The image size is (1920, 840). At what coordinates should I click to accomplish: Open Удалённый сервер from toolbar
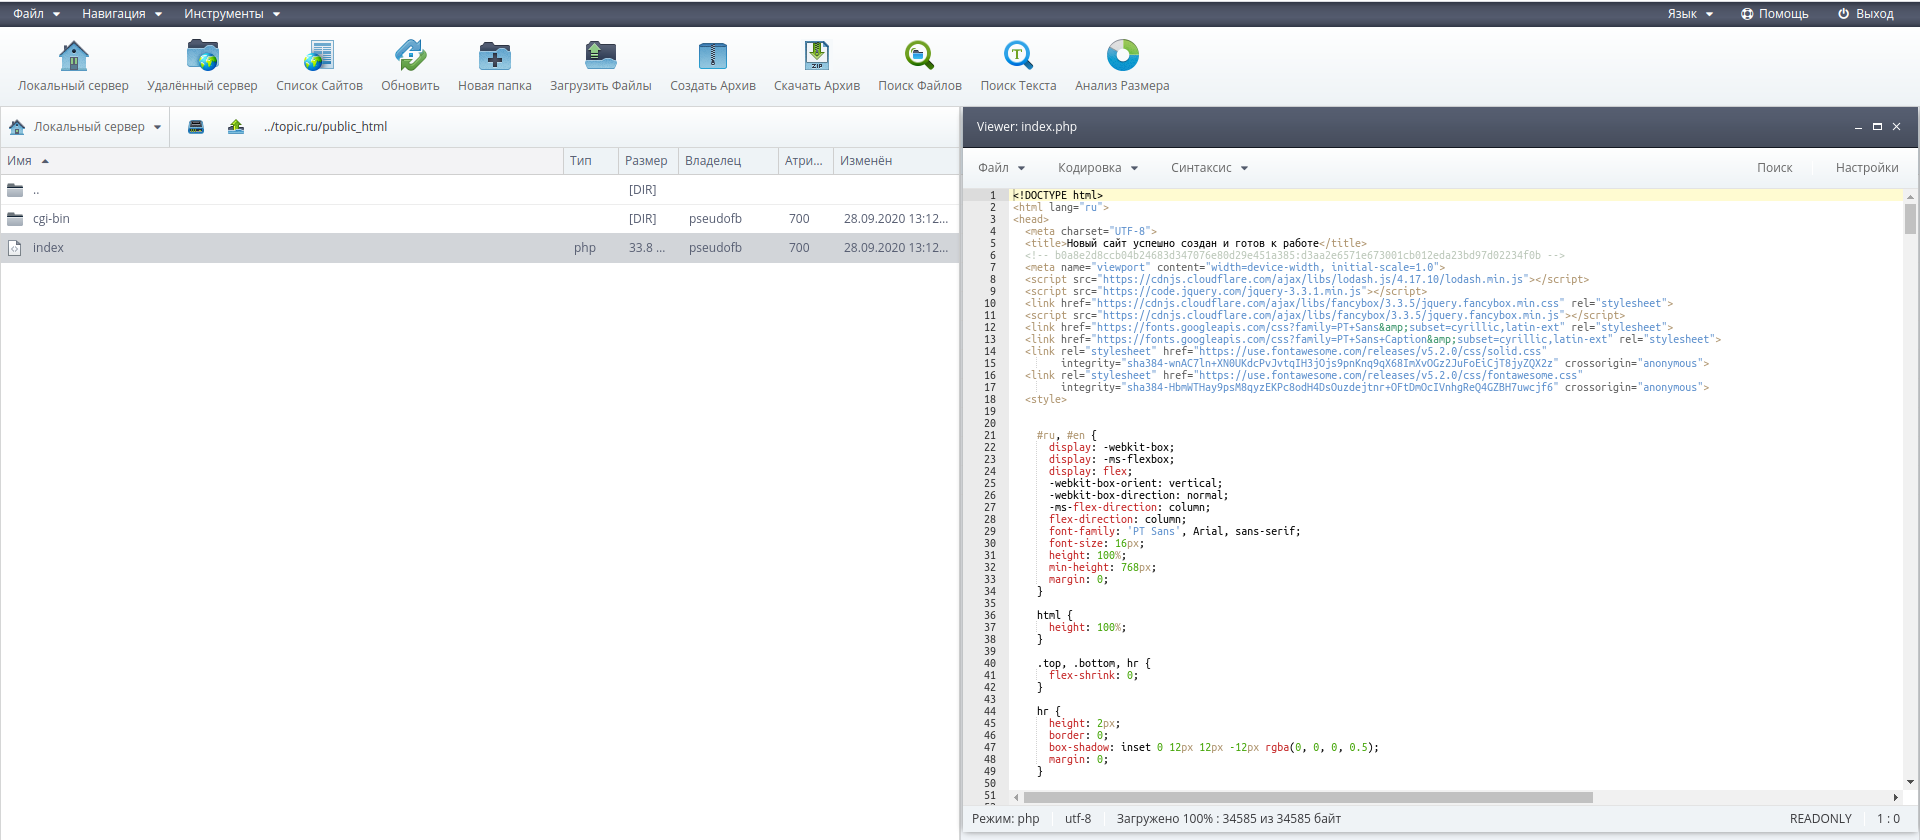click(x=202, y=56)
